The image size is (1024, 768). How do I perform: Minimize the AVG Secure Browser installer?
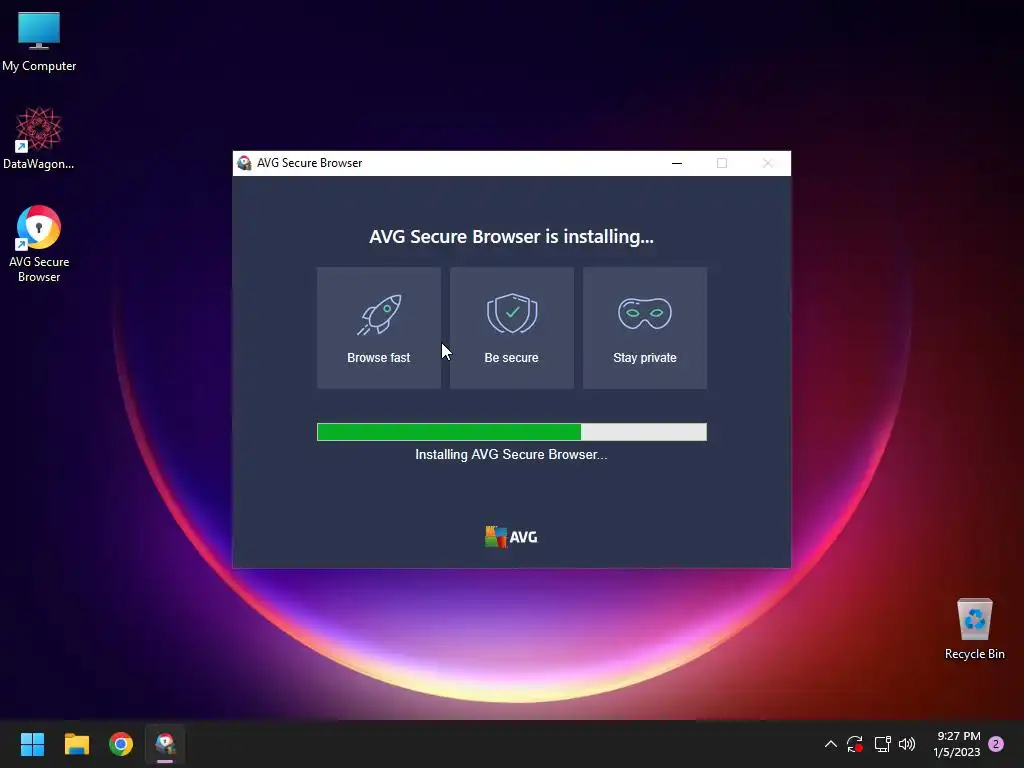[677, 163]
